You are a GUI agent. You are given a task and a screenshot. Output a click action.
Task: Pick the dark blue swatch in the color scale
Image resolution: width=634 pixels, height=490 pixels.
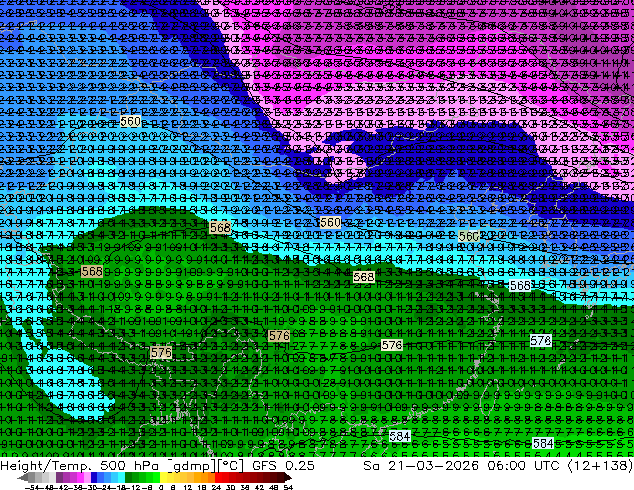coord(94,477)
